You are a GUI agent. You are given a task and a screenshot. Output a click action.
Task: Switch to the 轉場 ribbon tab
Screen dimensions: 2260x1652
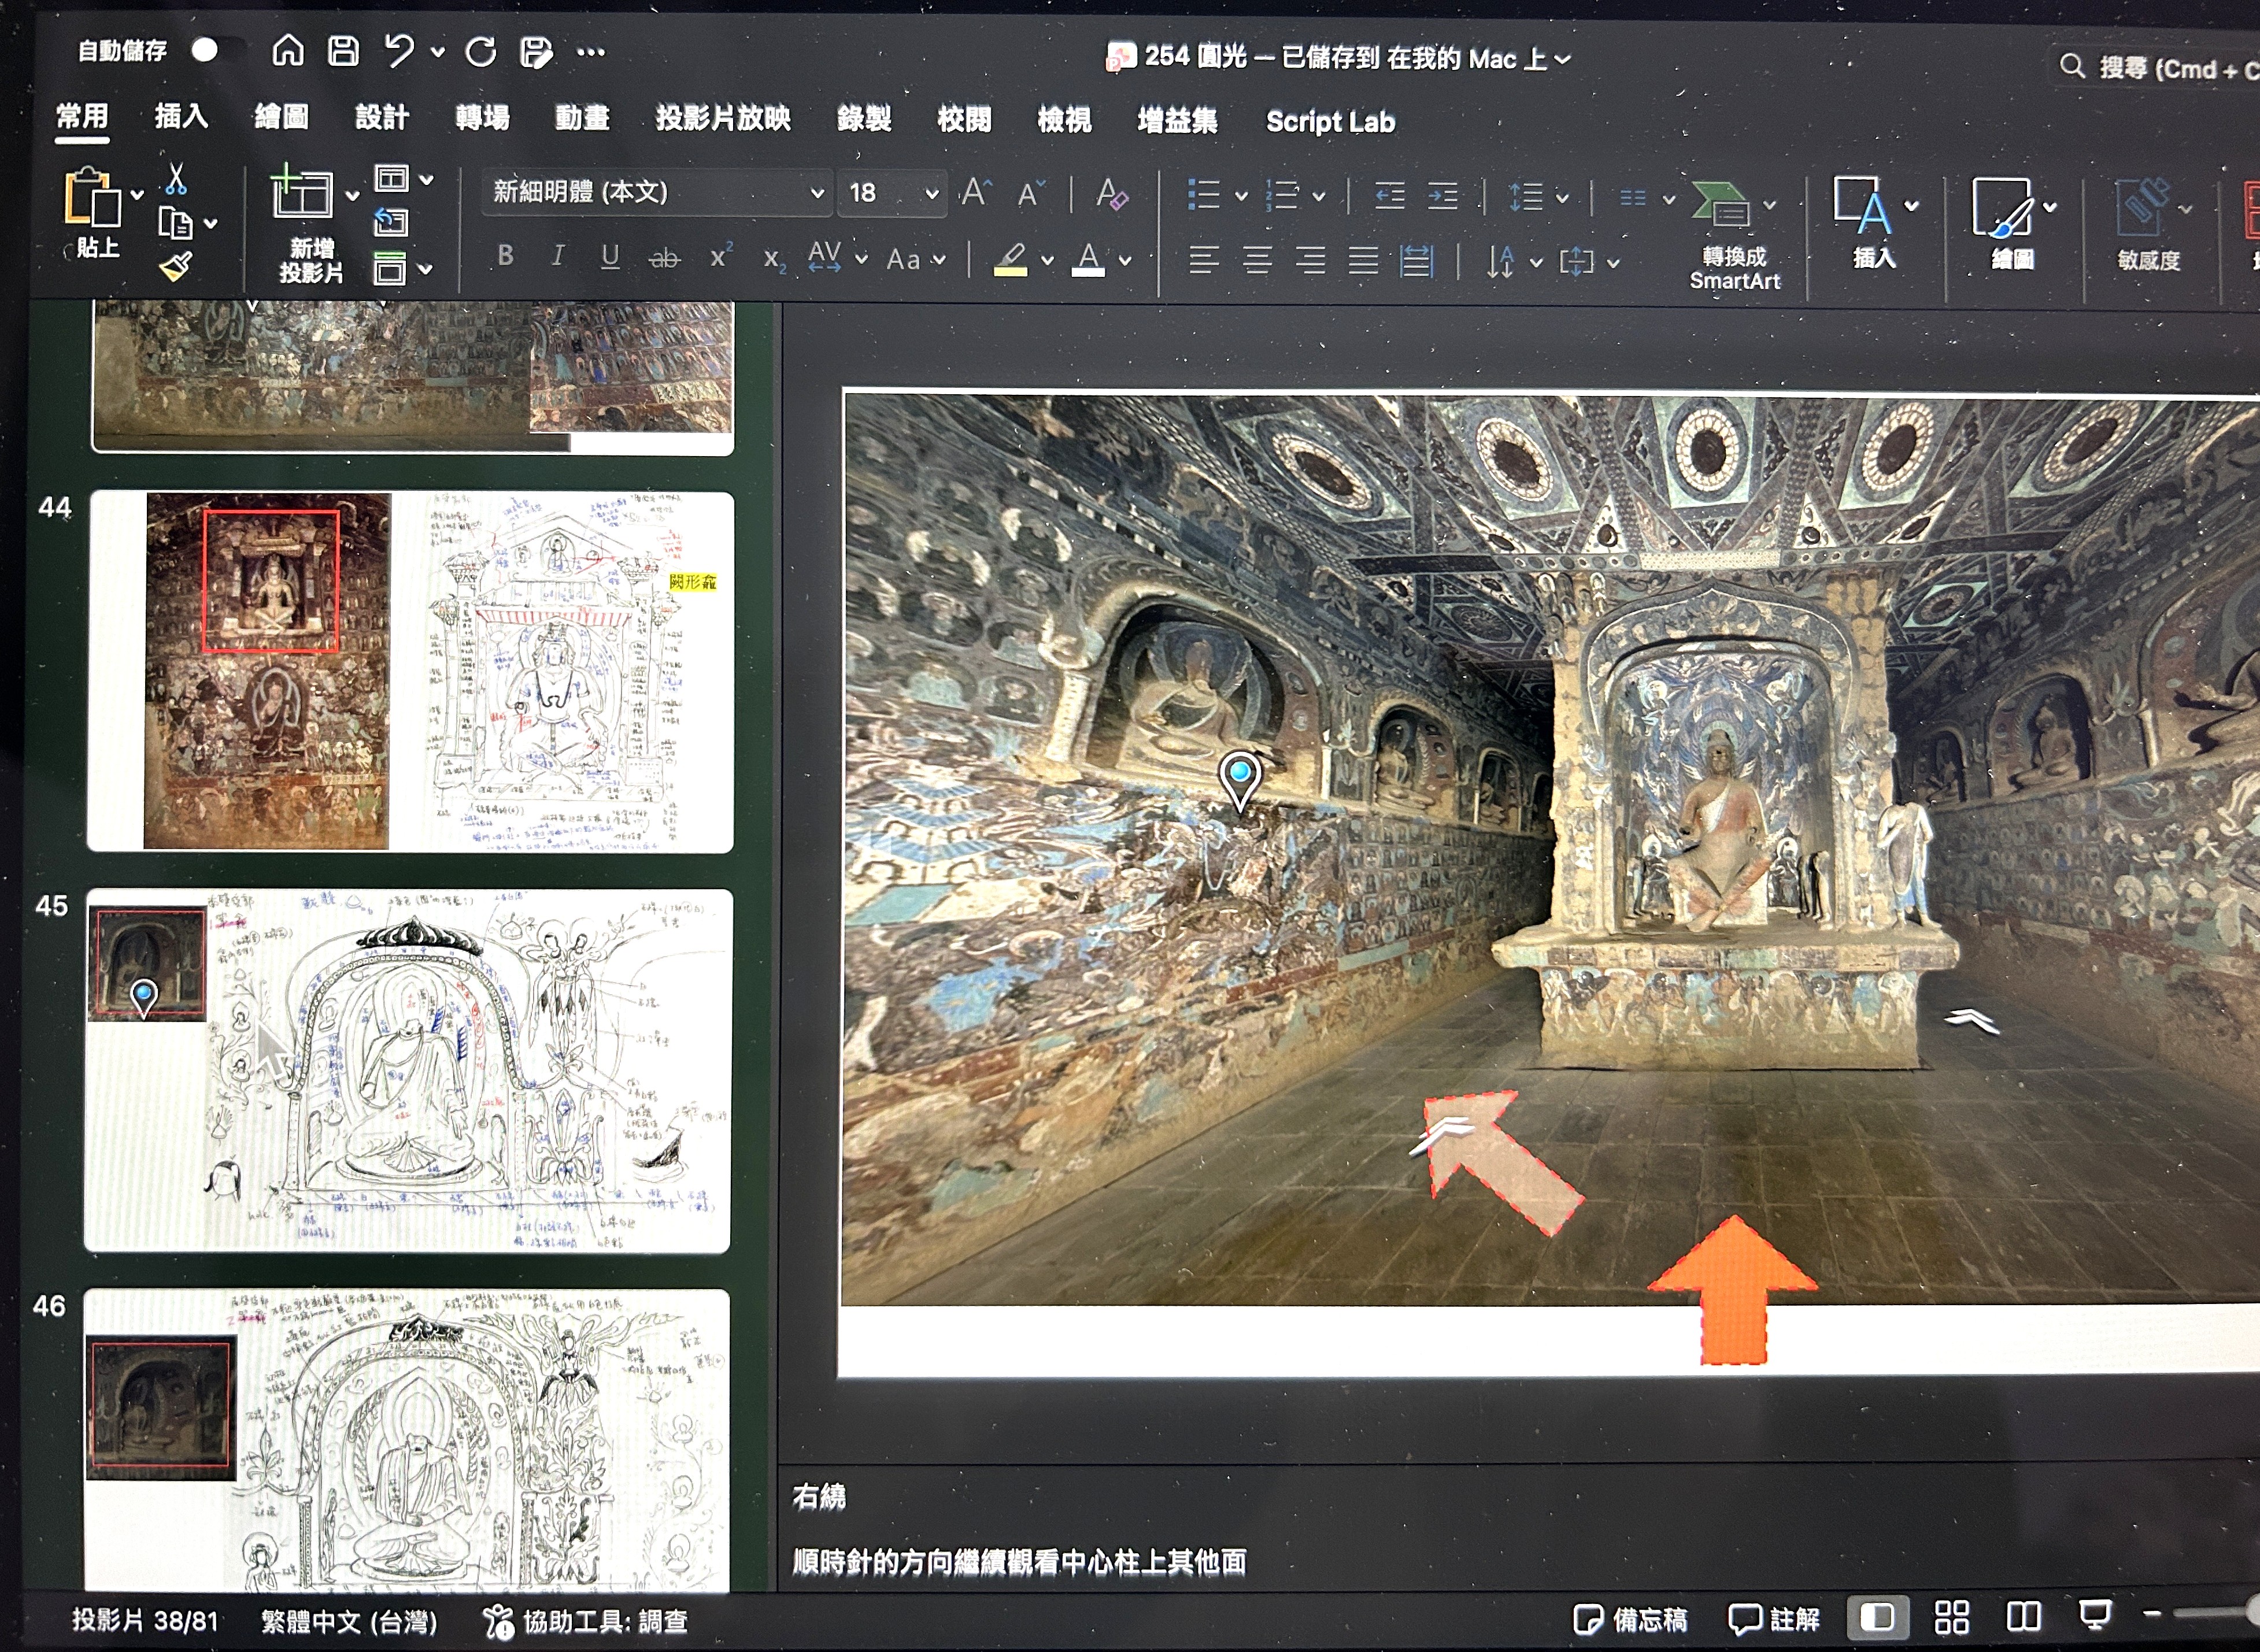point(483,118)
